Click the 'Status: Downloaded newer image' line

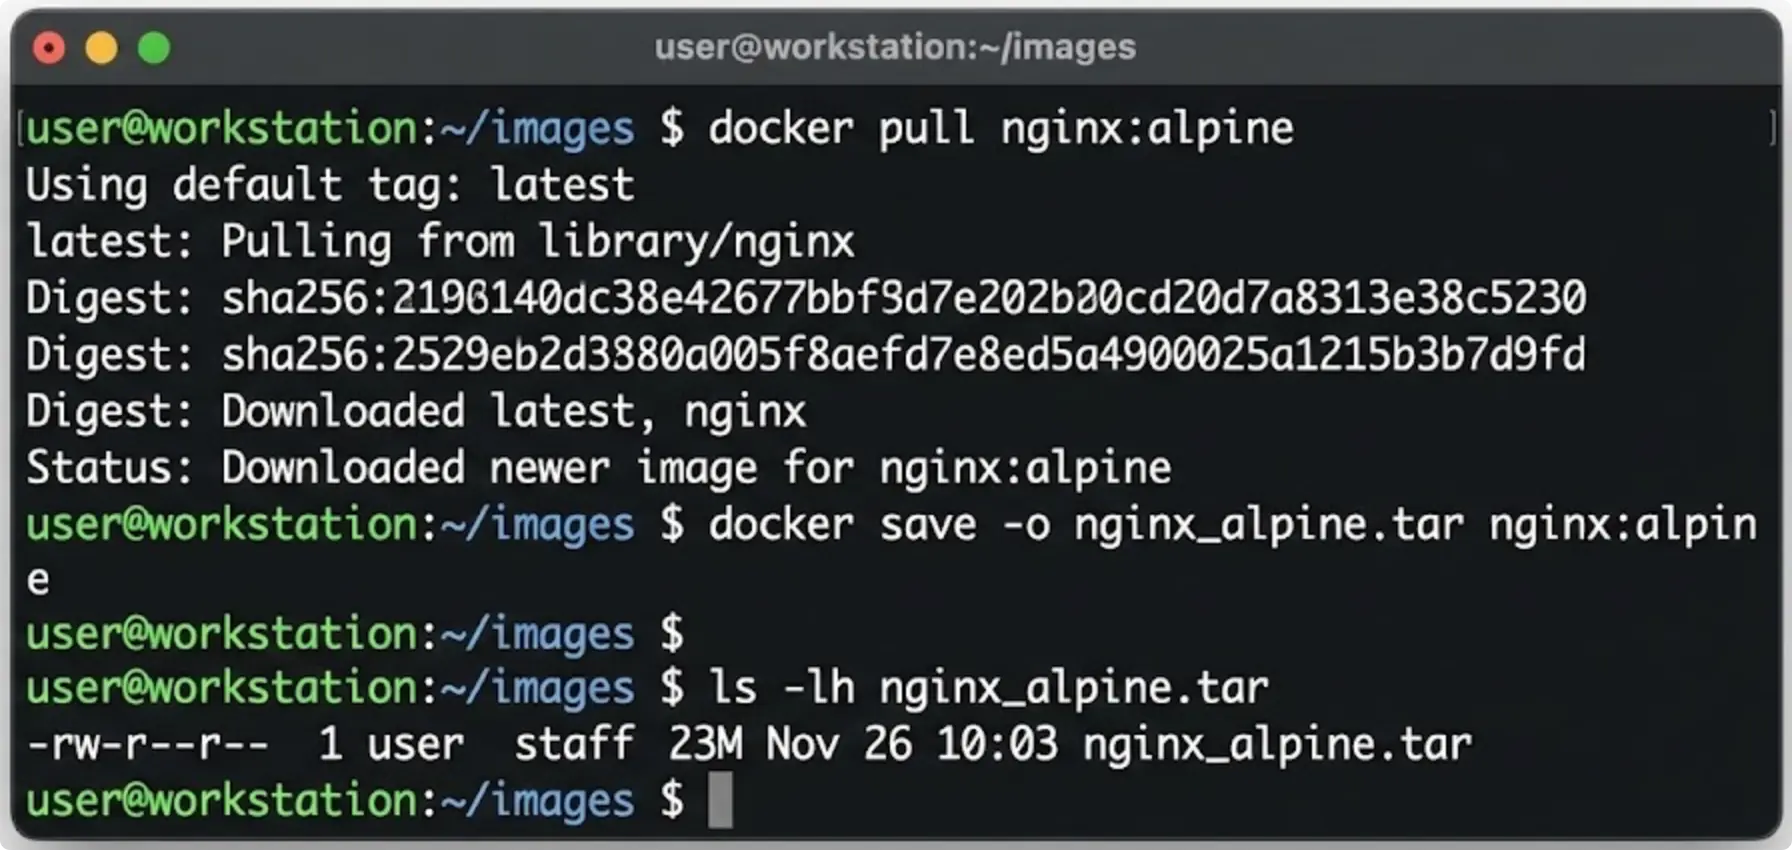pos(598,468)
